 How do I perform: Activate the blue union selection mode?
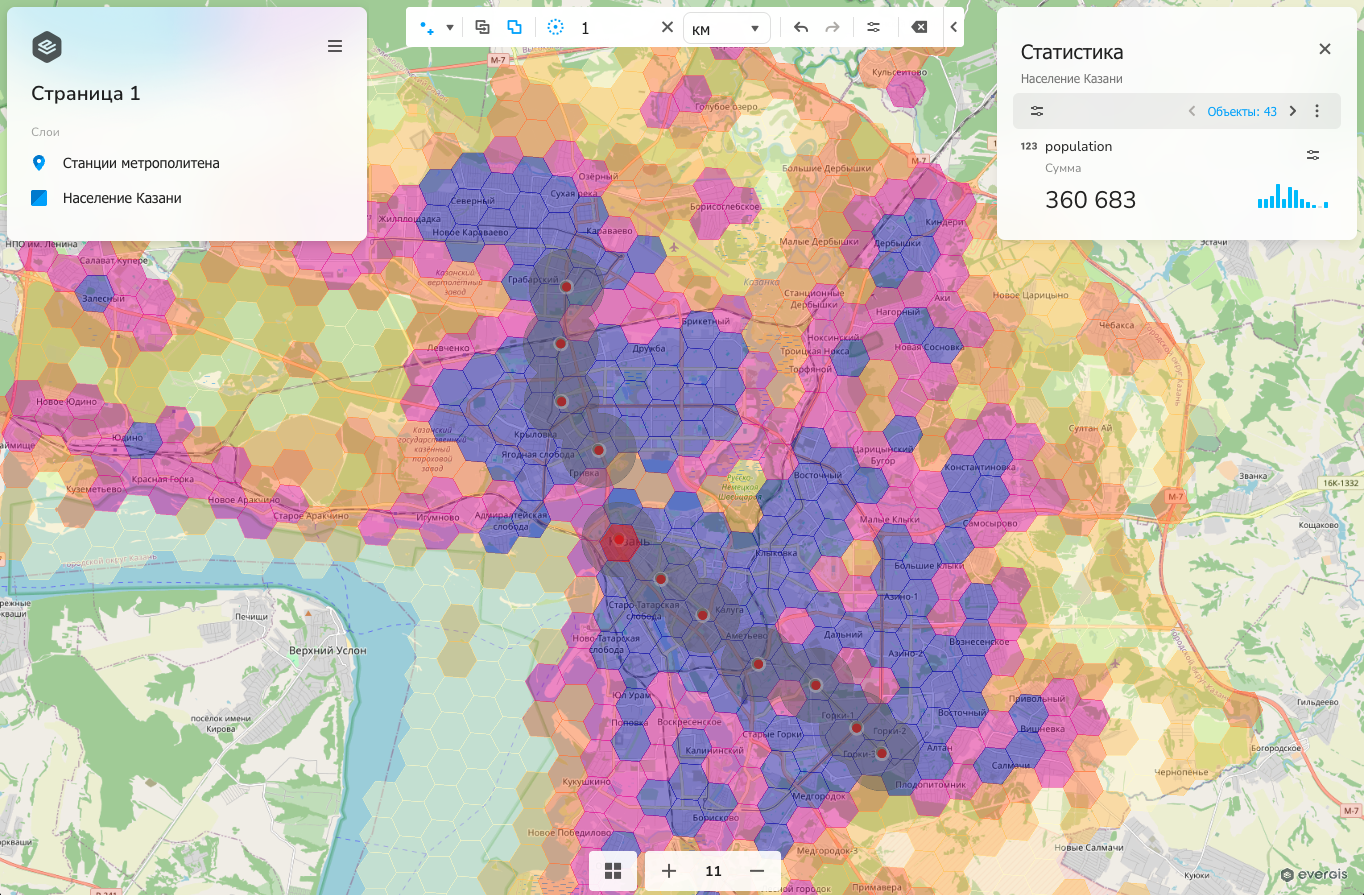pyautogui.click(x=514, y=28)
